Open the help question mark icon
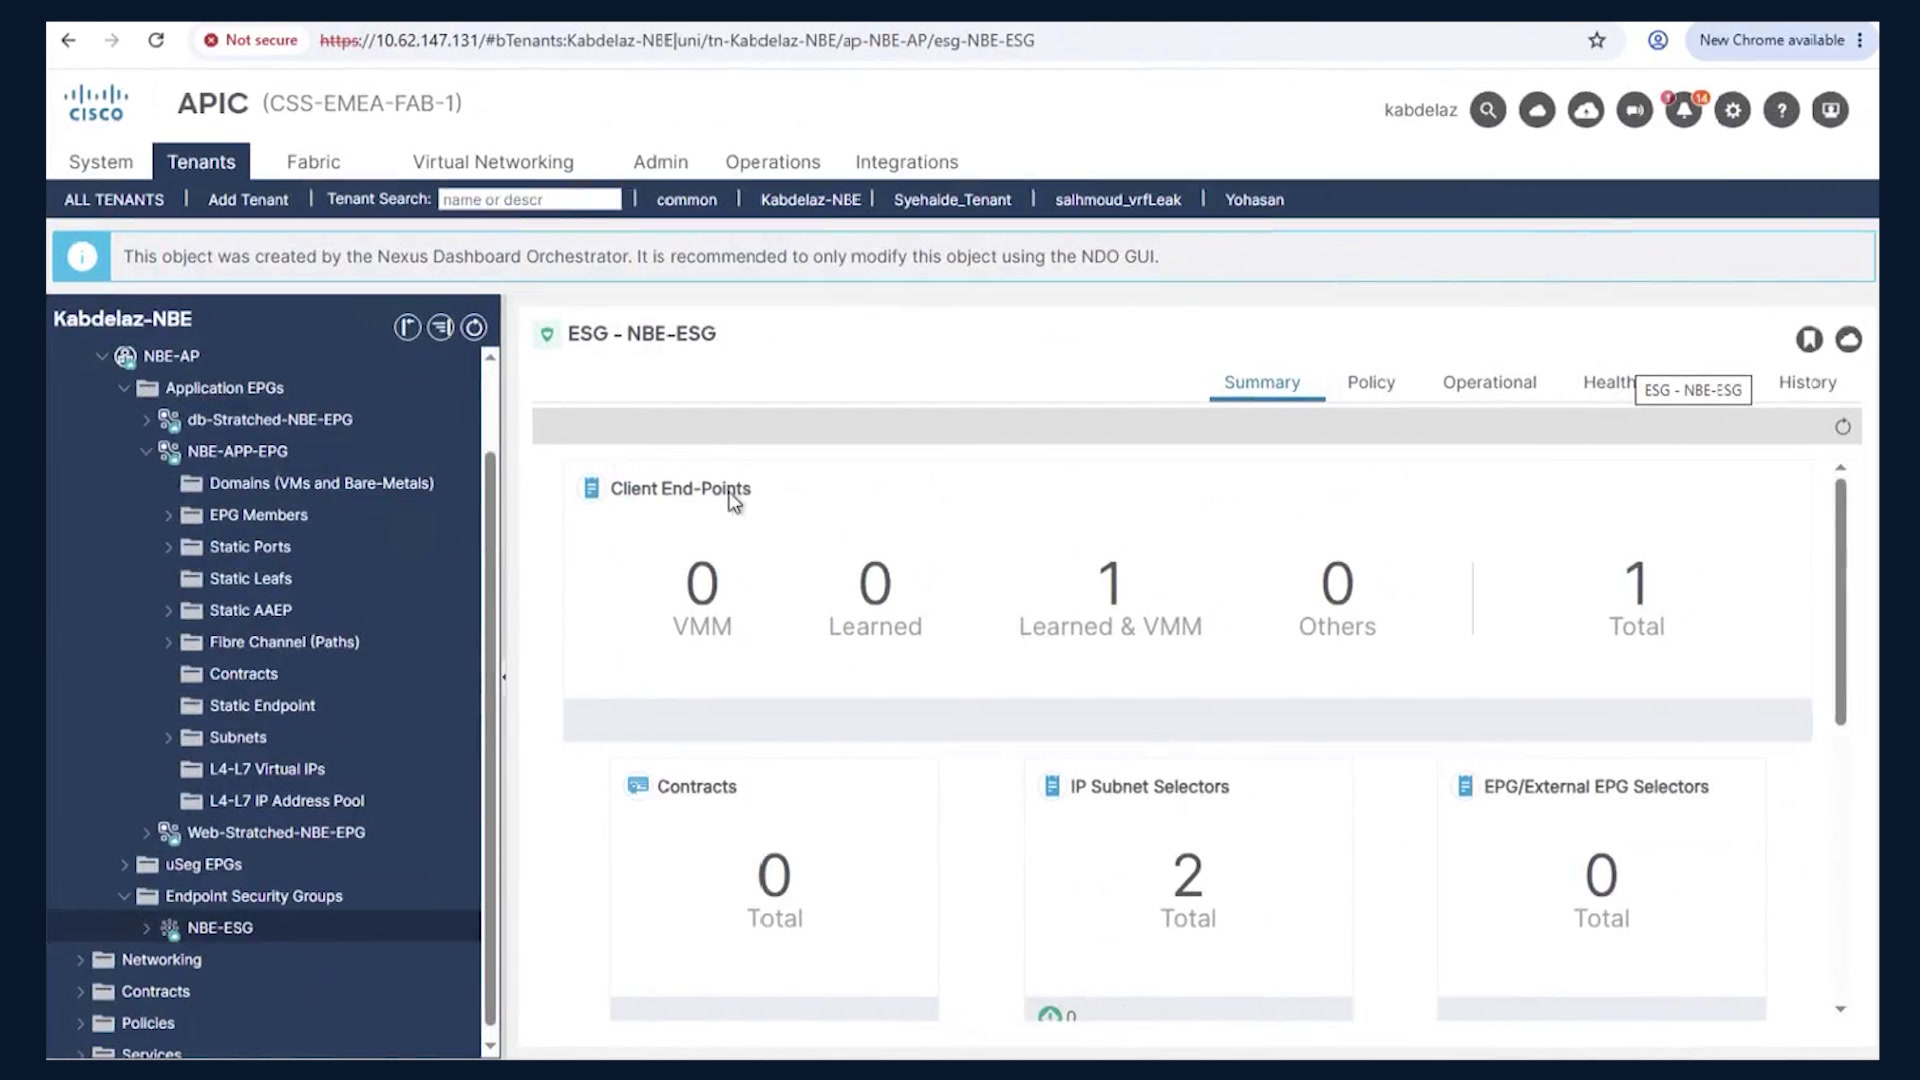Viewport: 1920px width, 1080px height. (1781, 110)
